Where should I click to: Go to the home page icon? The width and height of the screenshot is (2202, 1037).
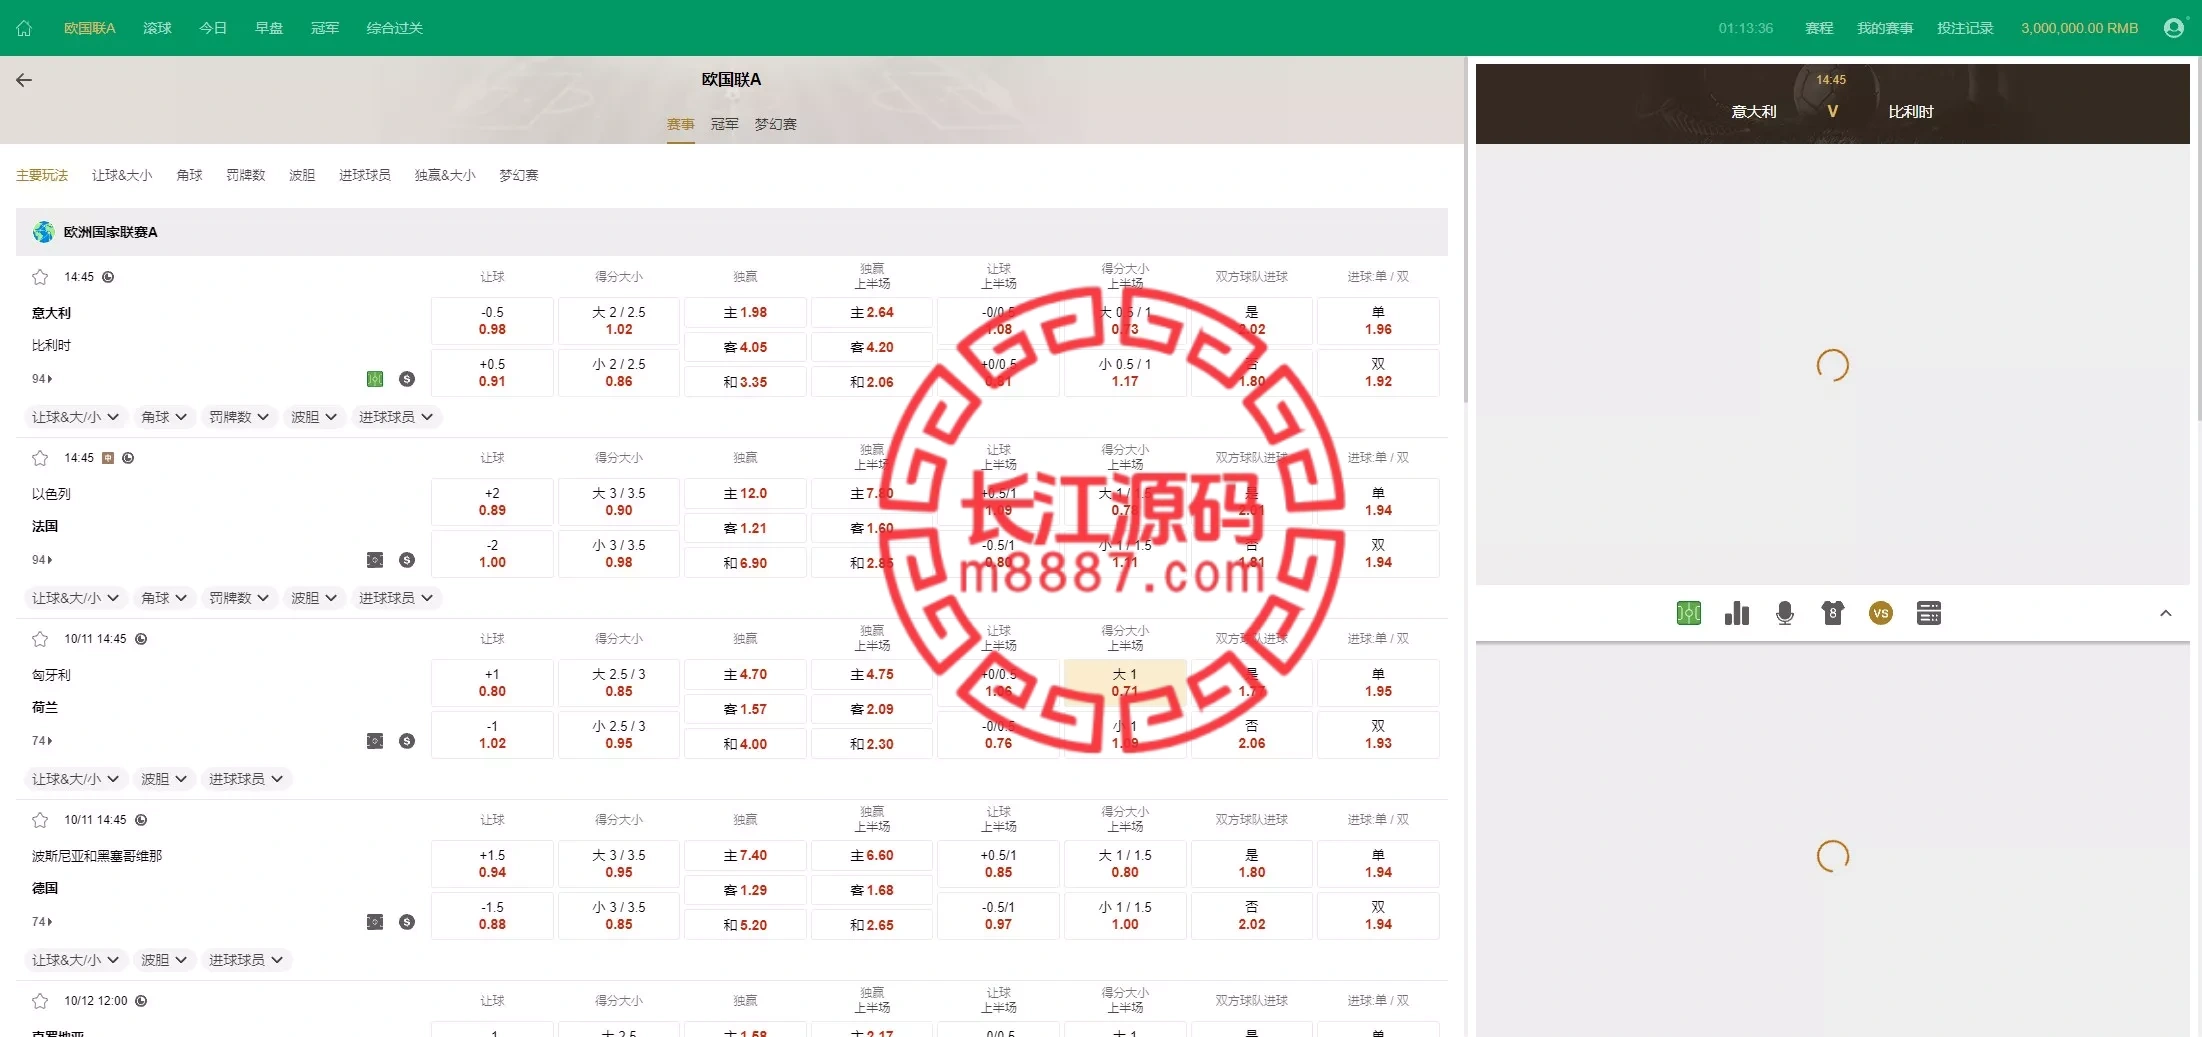[24, 28]
